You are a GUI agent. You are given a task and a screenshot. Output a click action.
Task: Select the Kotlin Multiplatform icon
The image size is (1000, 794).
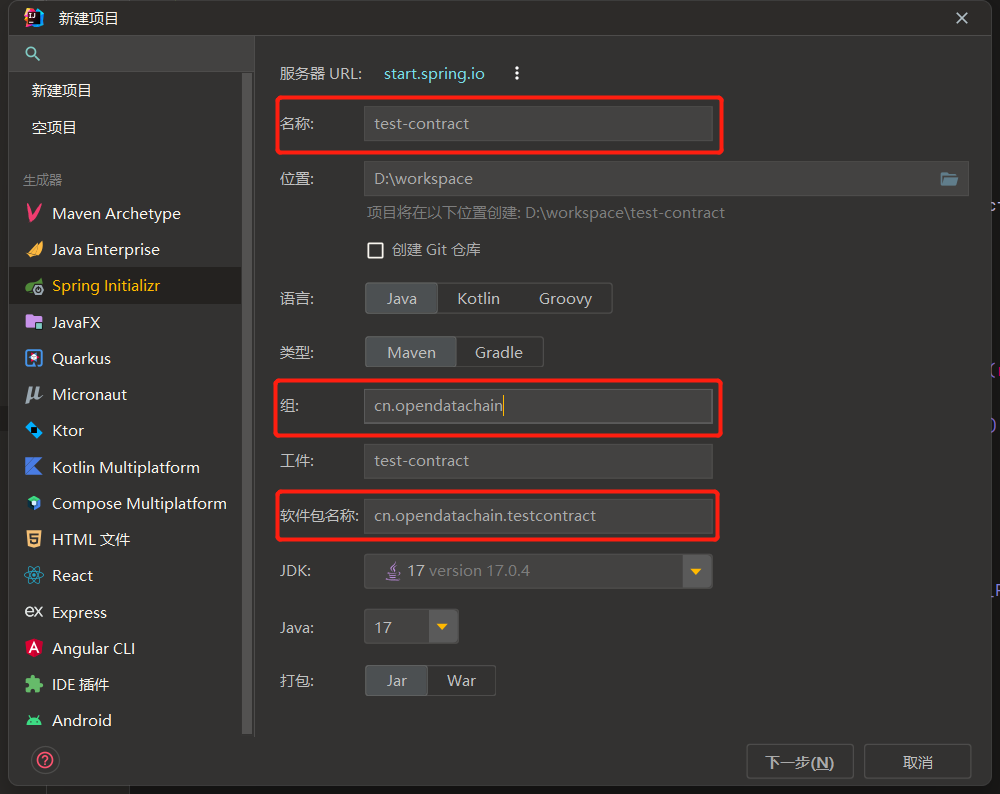click(34, 467)
